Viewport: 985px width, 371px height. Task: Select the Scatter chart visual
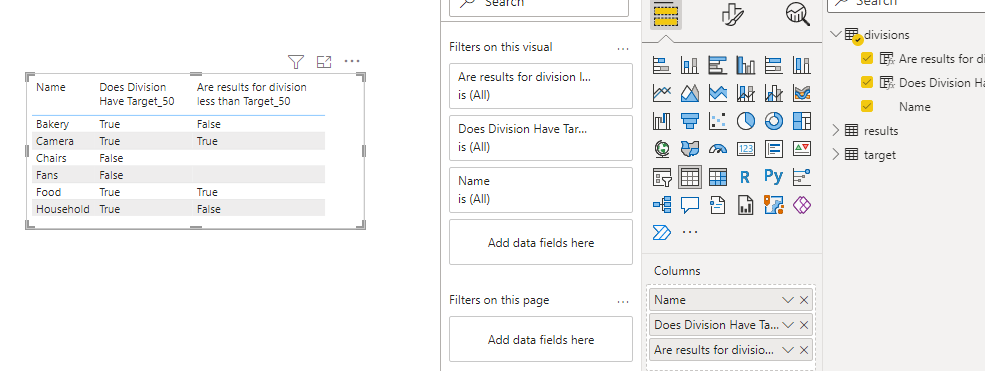pyautogui.click(x=717, y=121)
